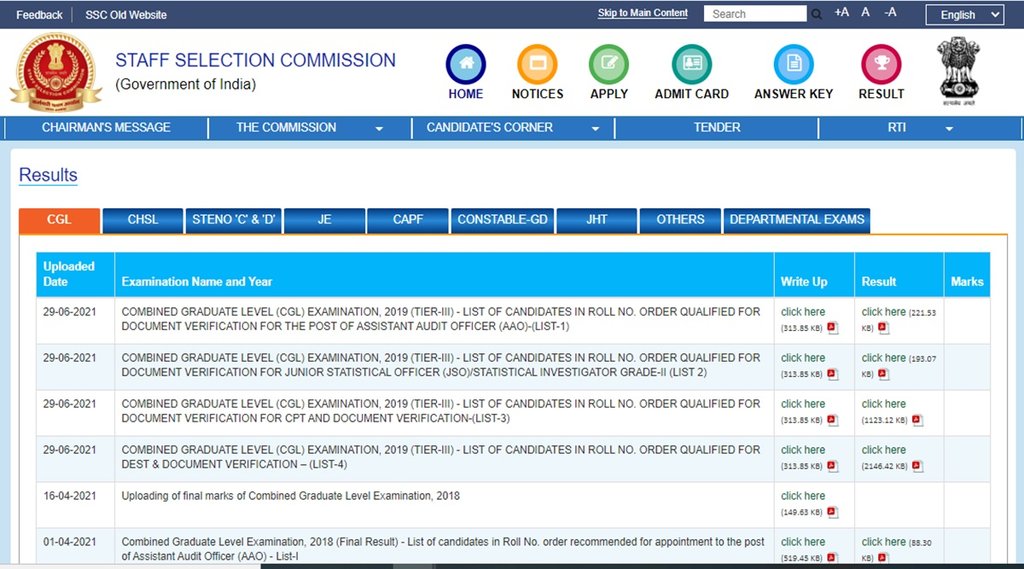Open PDF icon for AAO List-1 write up

point(832,327)
